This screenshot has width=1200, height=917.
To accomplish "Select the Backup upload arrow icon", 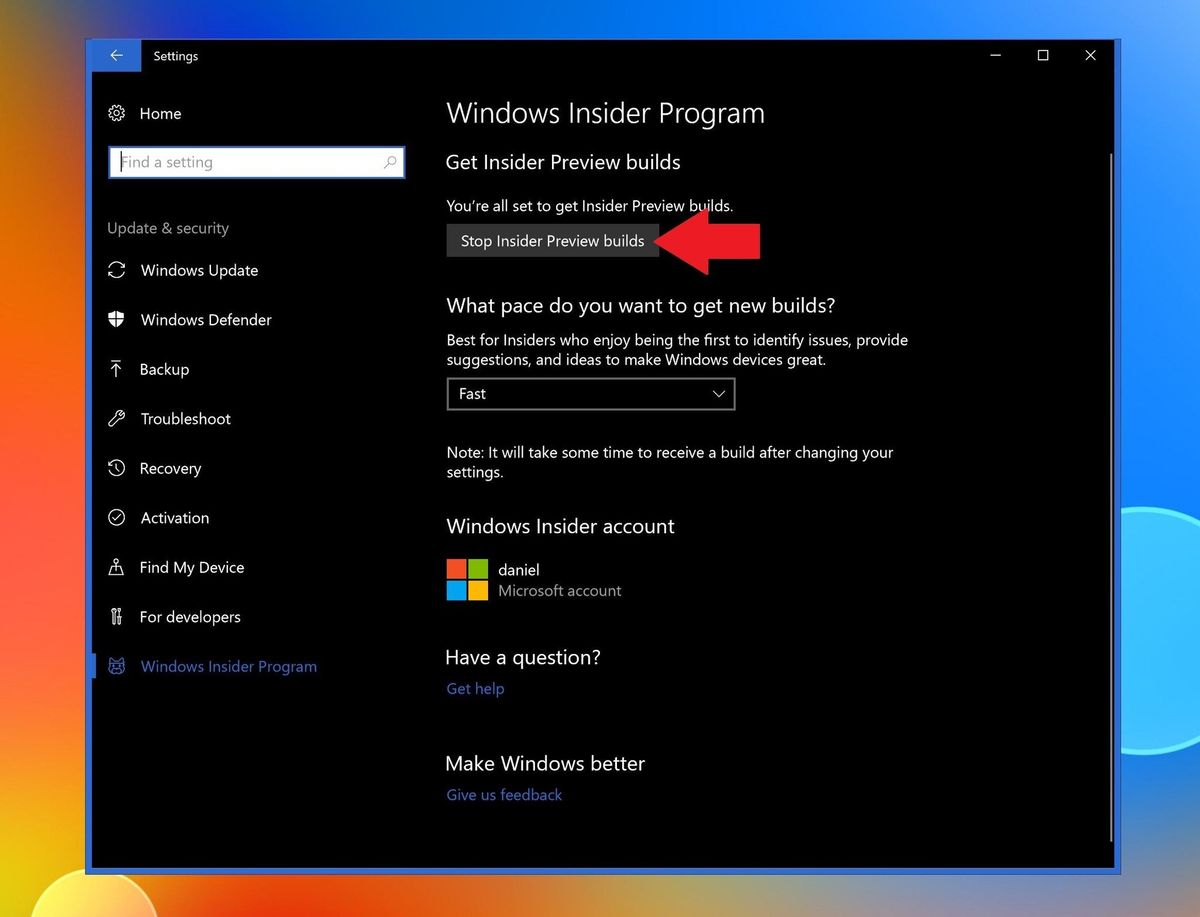I will 117,369.
